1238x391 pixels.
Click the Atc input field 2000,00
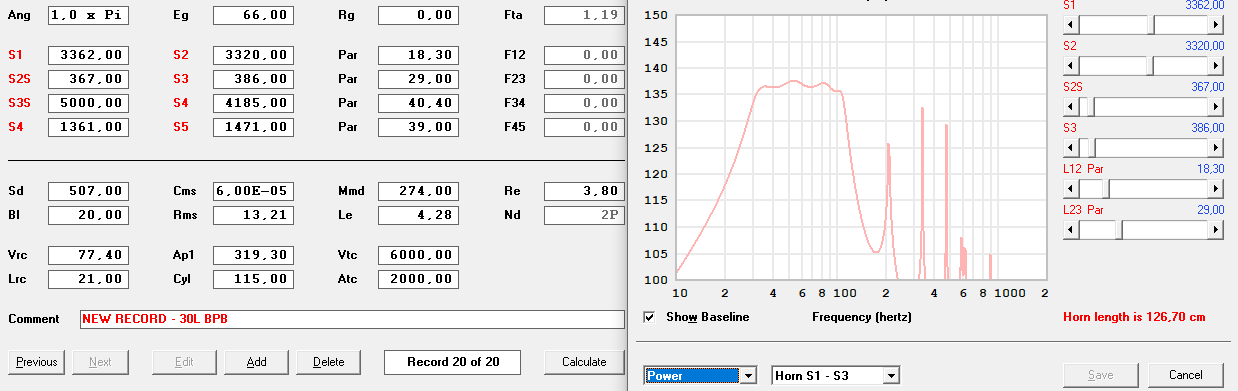point(418,279)
